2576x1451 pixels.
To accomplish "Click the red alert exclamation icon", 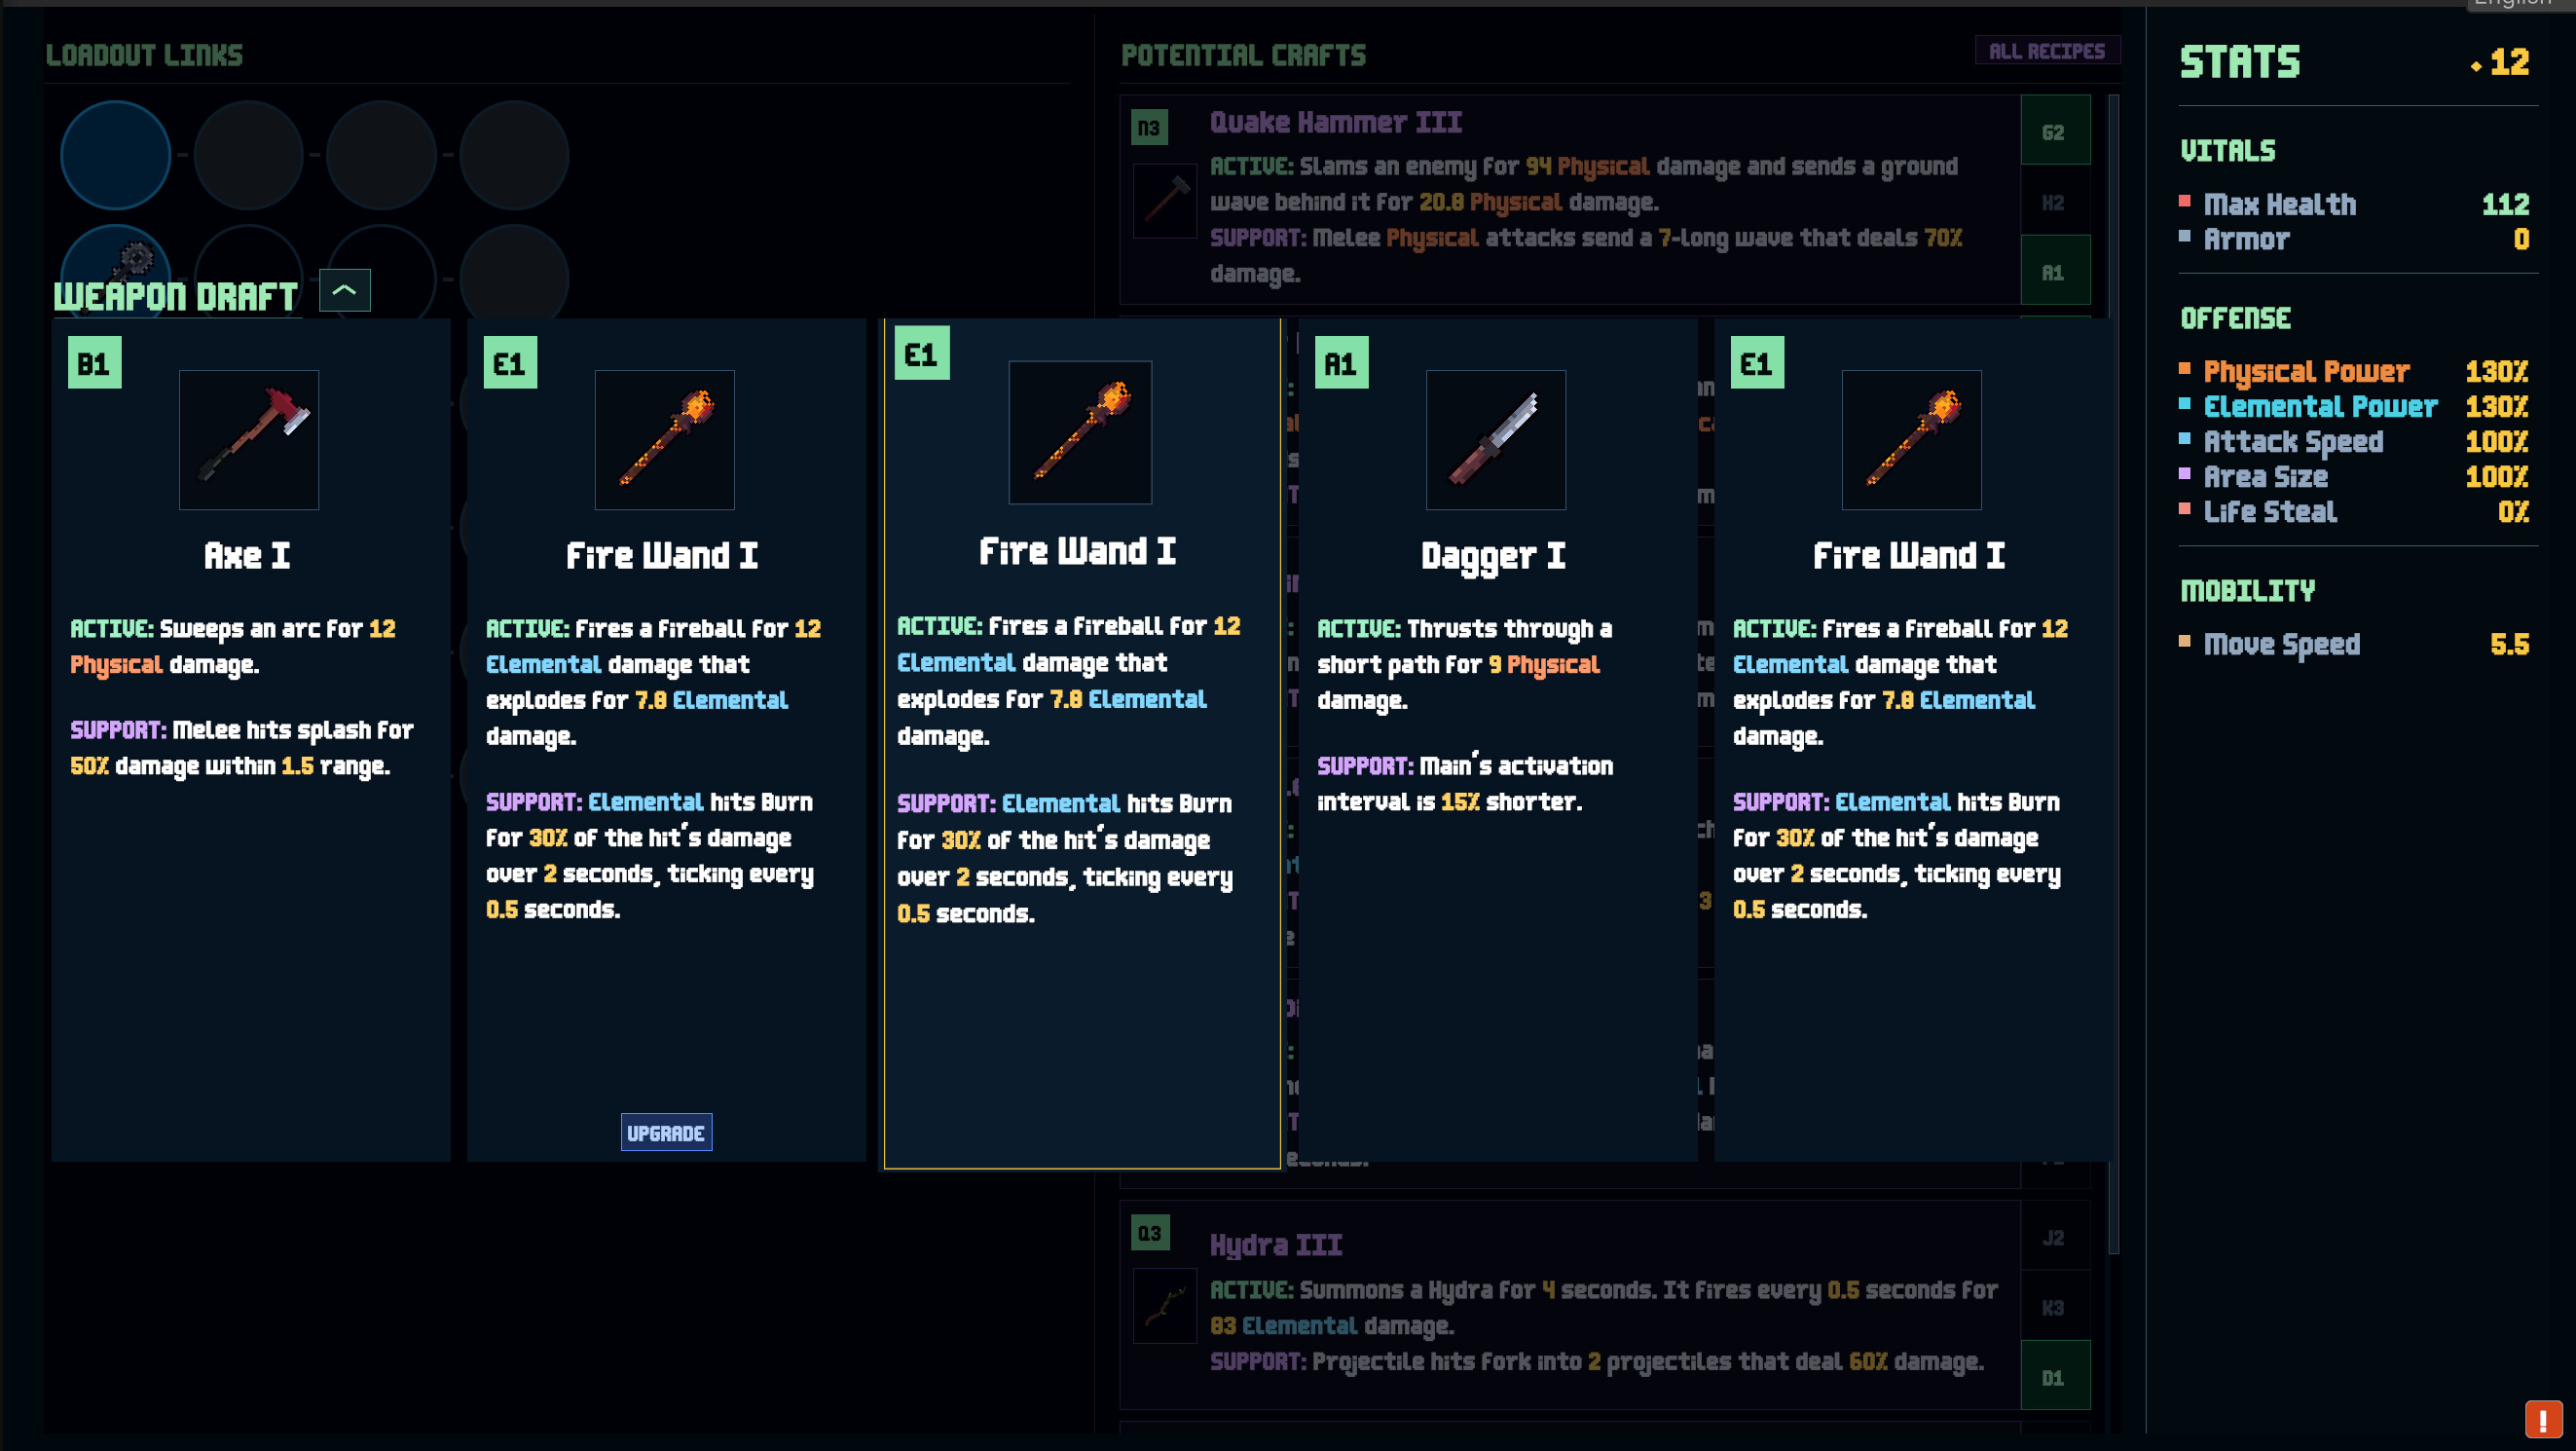I will click(x=2543, y=1419).
